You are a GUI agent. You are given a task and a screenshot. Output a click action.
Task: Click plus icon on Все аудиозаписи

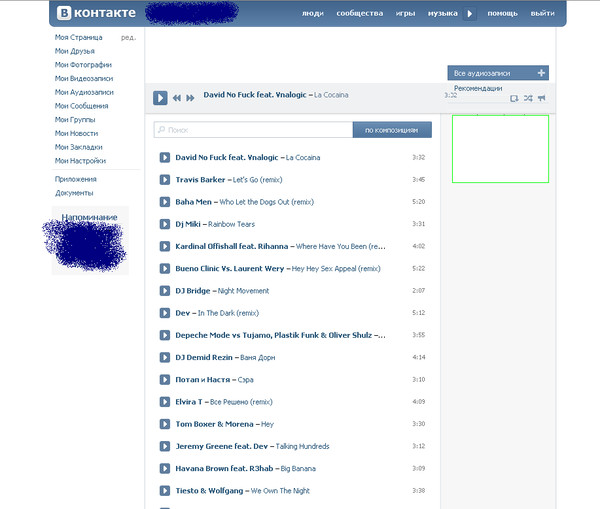[x=541, y=73]
